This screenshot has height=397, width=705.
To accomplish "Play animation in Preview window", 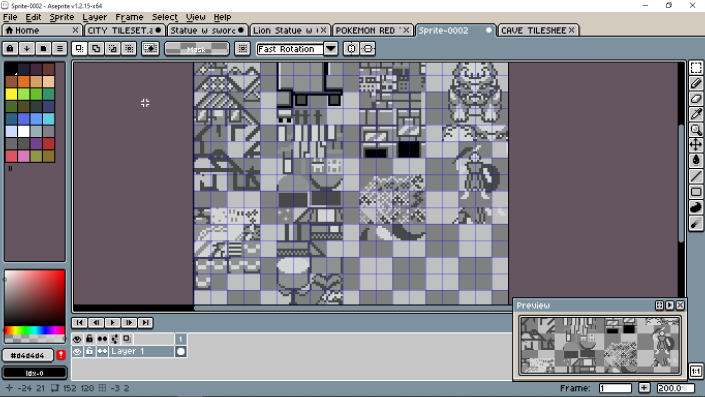I will point(669,305).
